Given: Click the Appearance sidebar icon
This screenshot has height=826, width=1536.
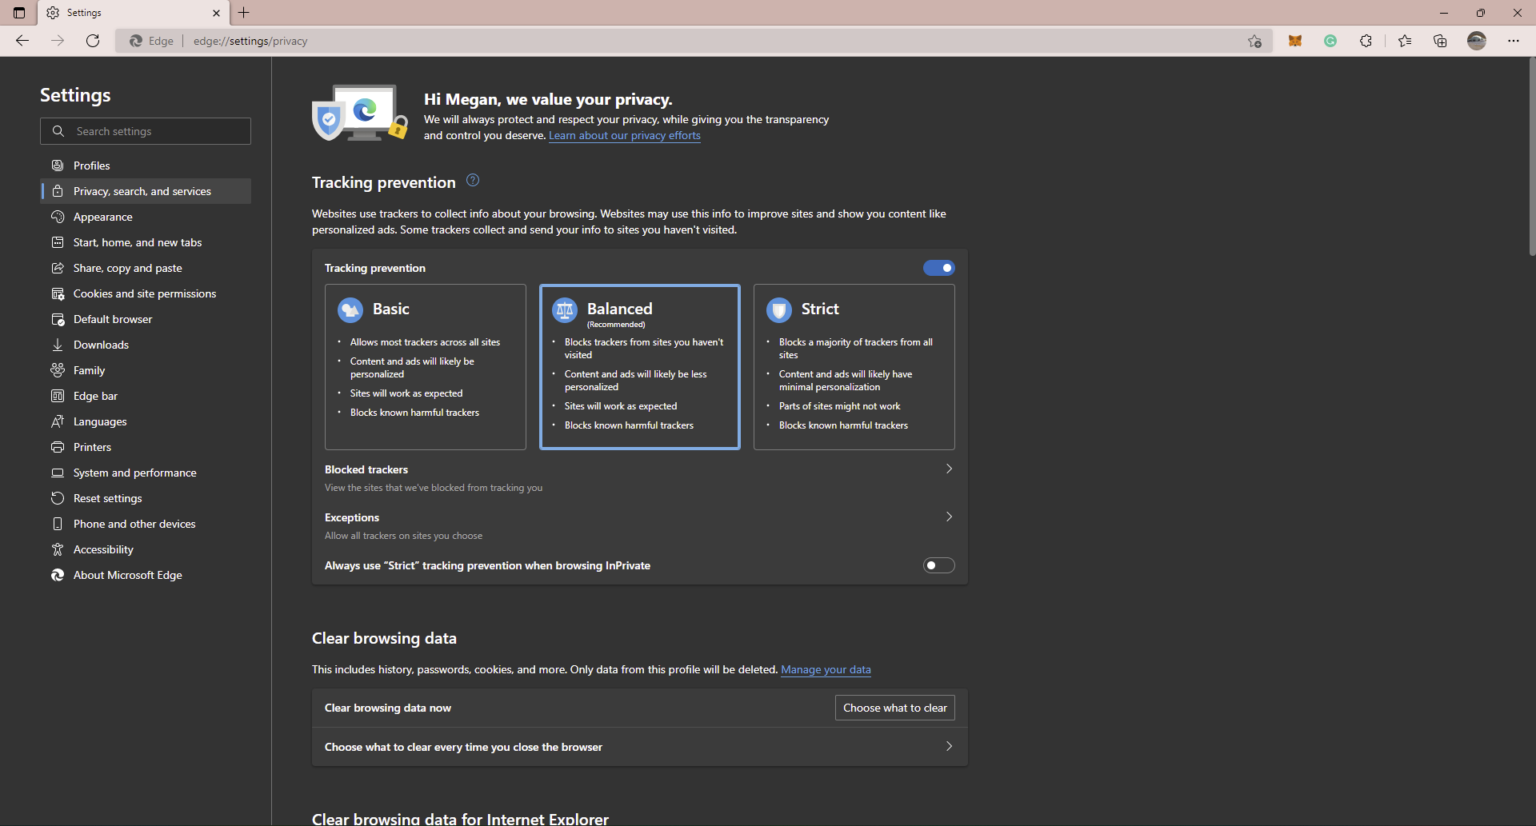Looking at the screenshot, I should [58, 217].
